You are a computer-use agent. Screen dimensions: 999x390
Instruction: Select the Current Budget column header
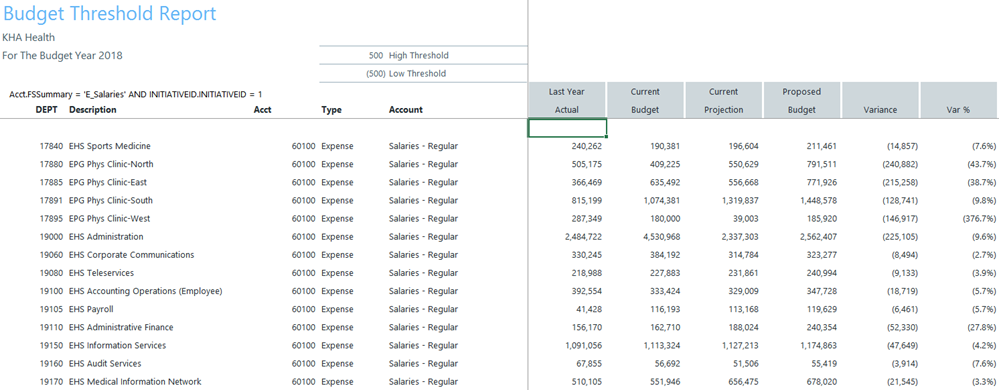(x=645, y=100)
